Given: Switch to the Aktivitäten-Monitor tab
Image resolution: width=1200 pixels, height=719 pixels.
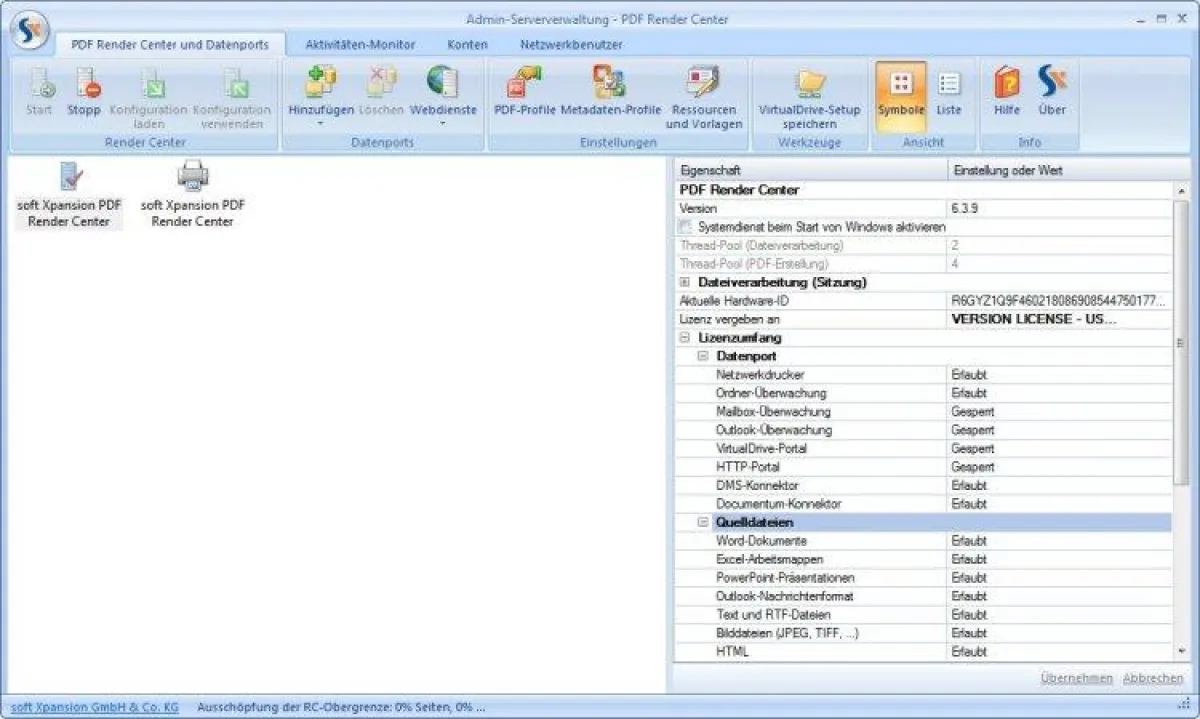Looking at the screenshot, I should [x=360, y=44].
